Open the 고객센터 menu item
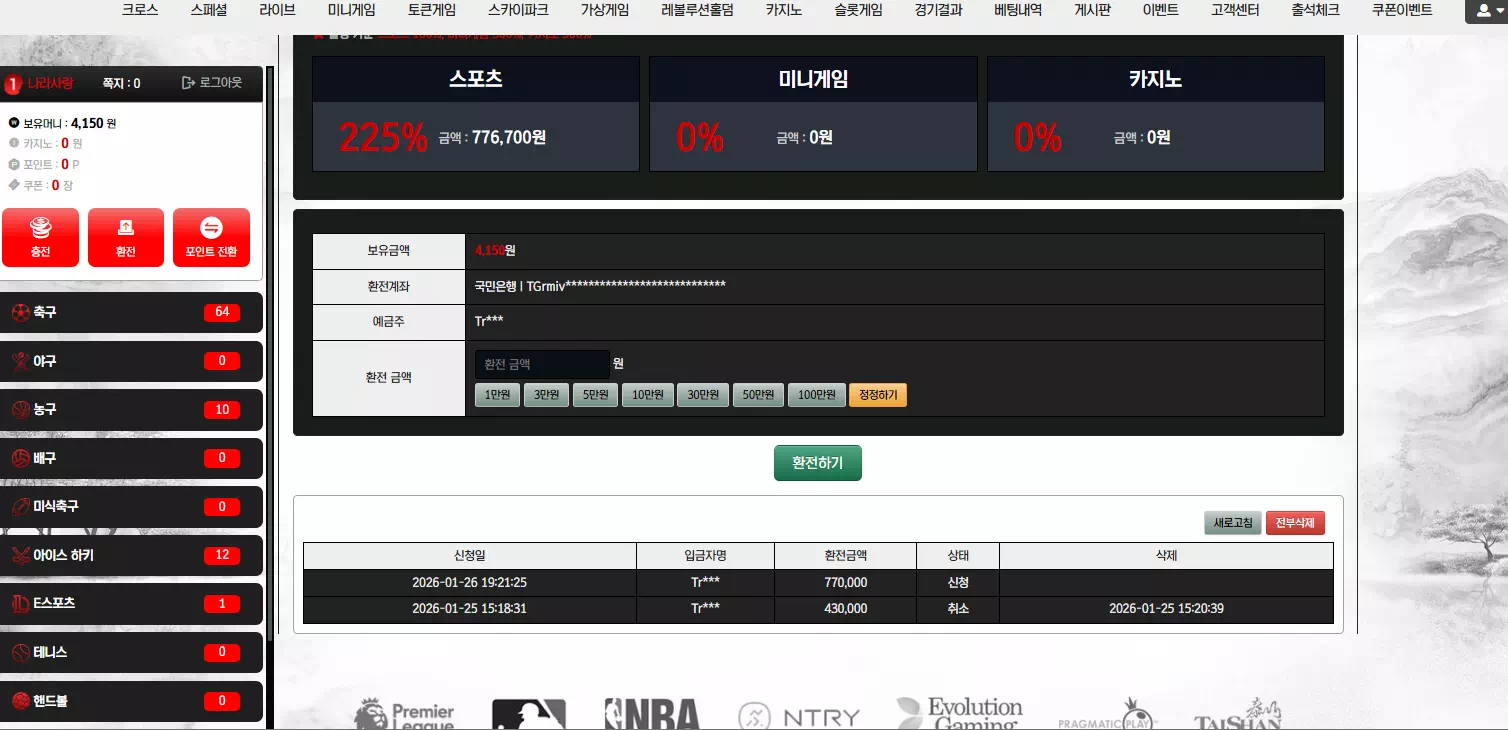The height and width of the screenshot is (730, 1508). coord(1234,10)
